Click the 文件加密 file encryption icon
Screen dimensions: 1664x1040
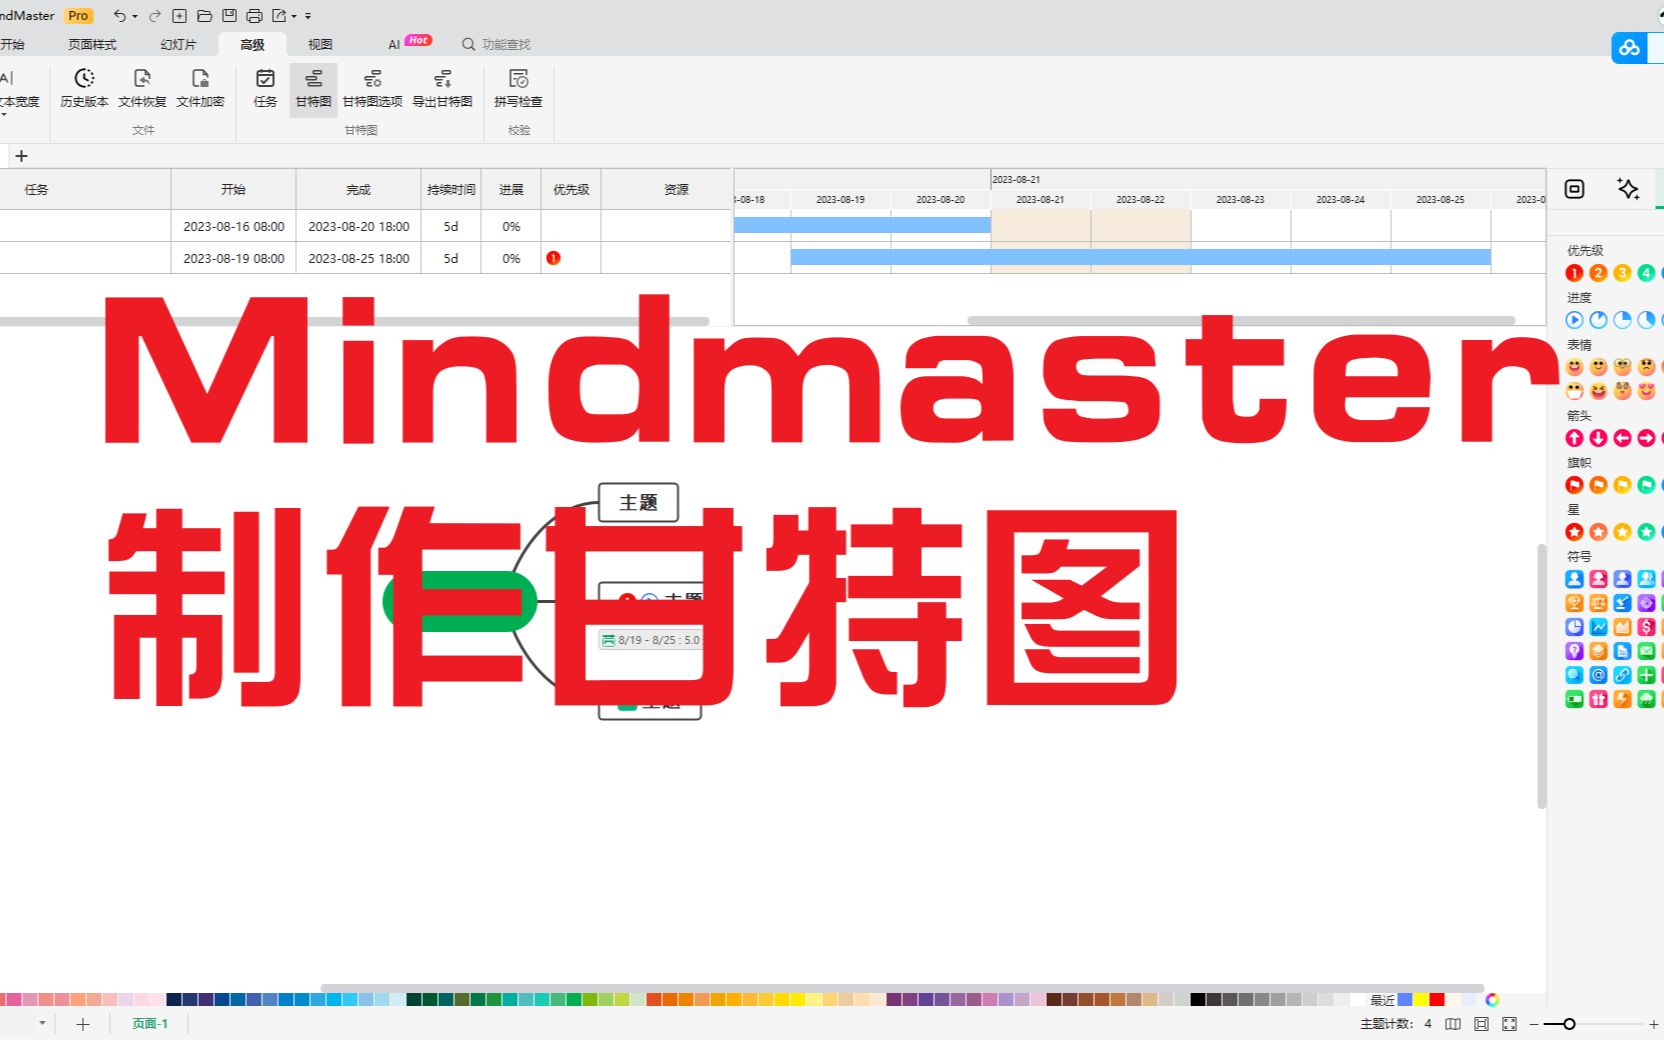tap(200, 88)
